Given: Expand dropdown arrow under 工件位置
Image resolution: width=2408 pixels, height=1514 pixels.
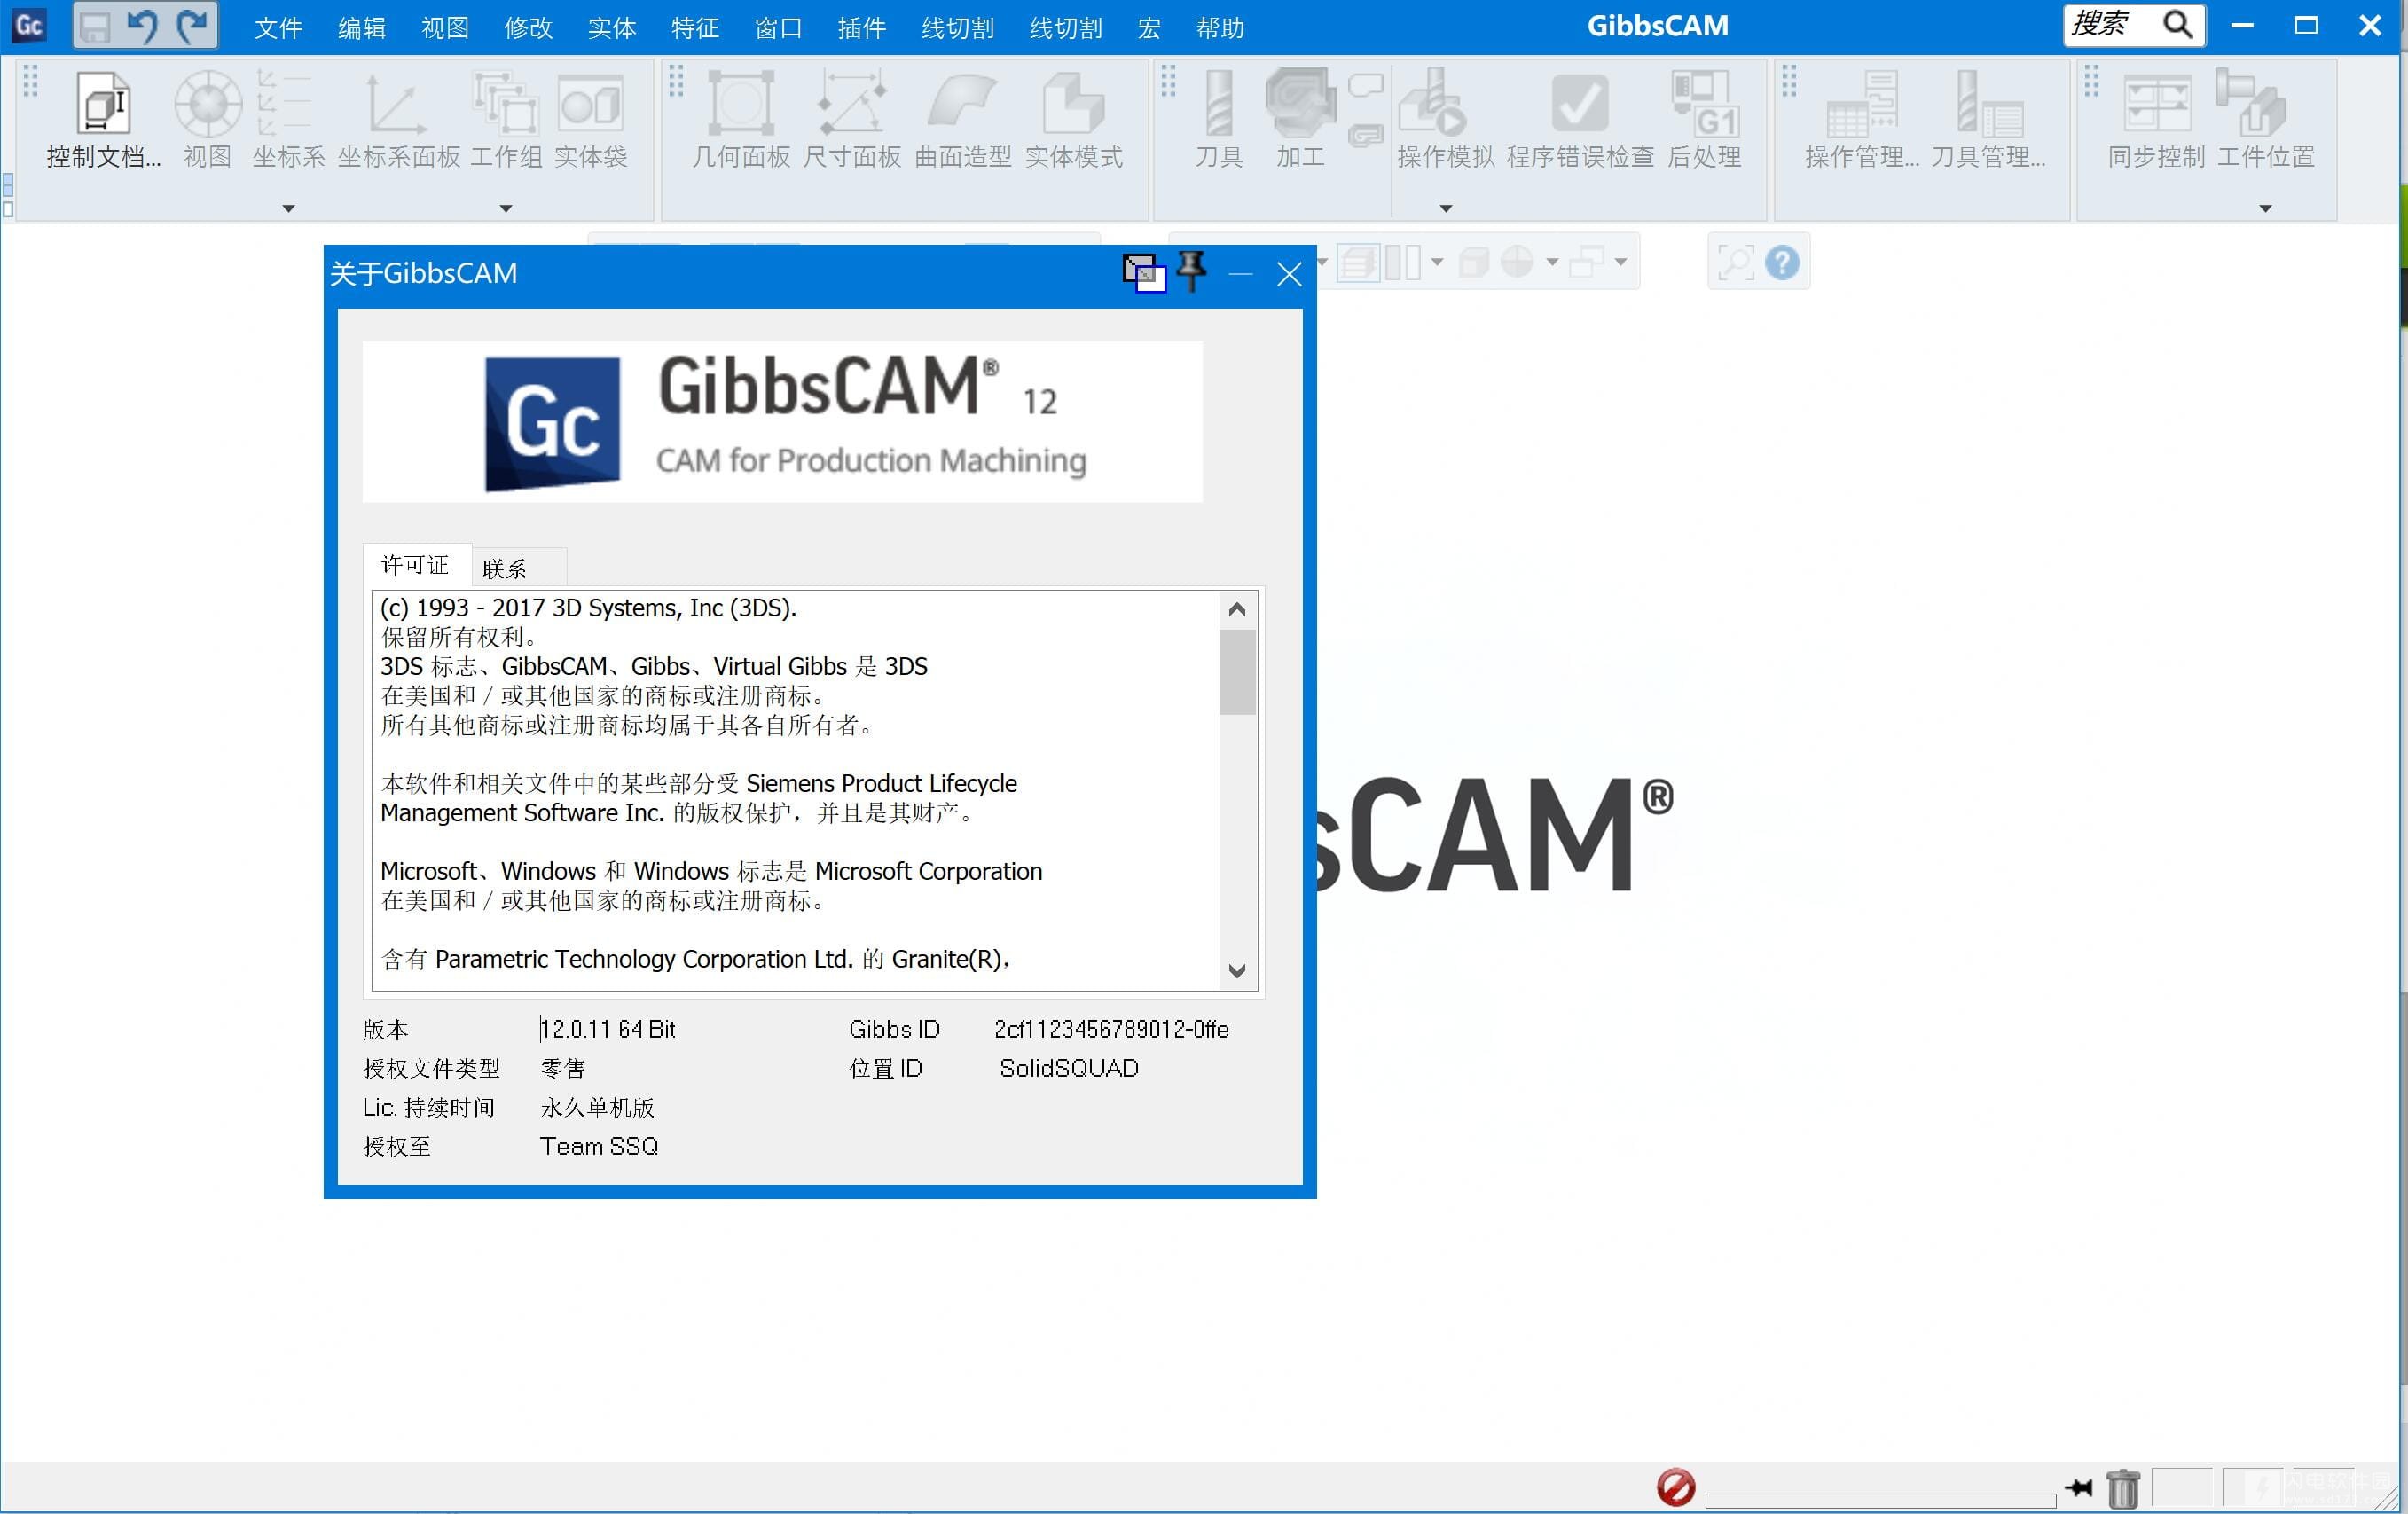Looking at the screenshot, I should pyautogui.click(x=2266, y=208).
